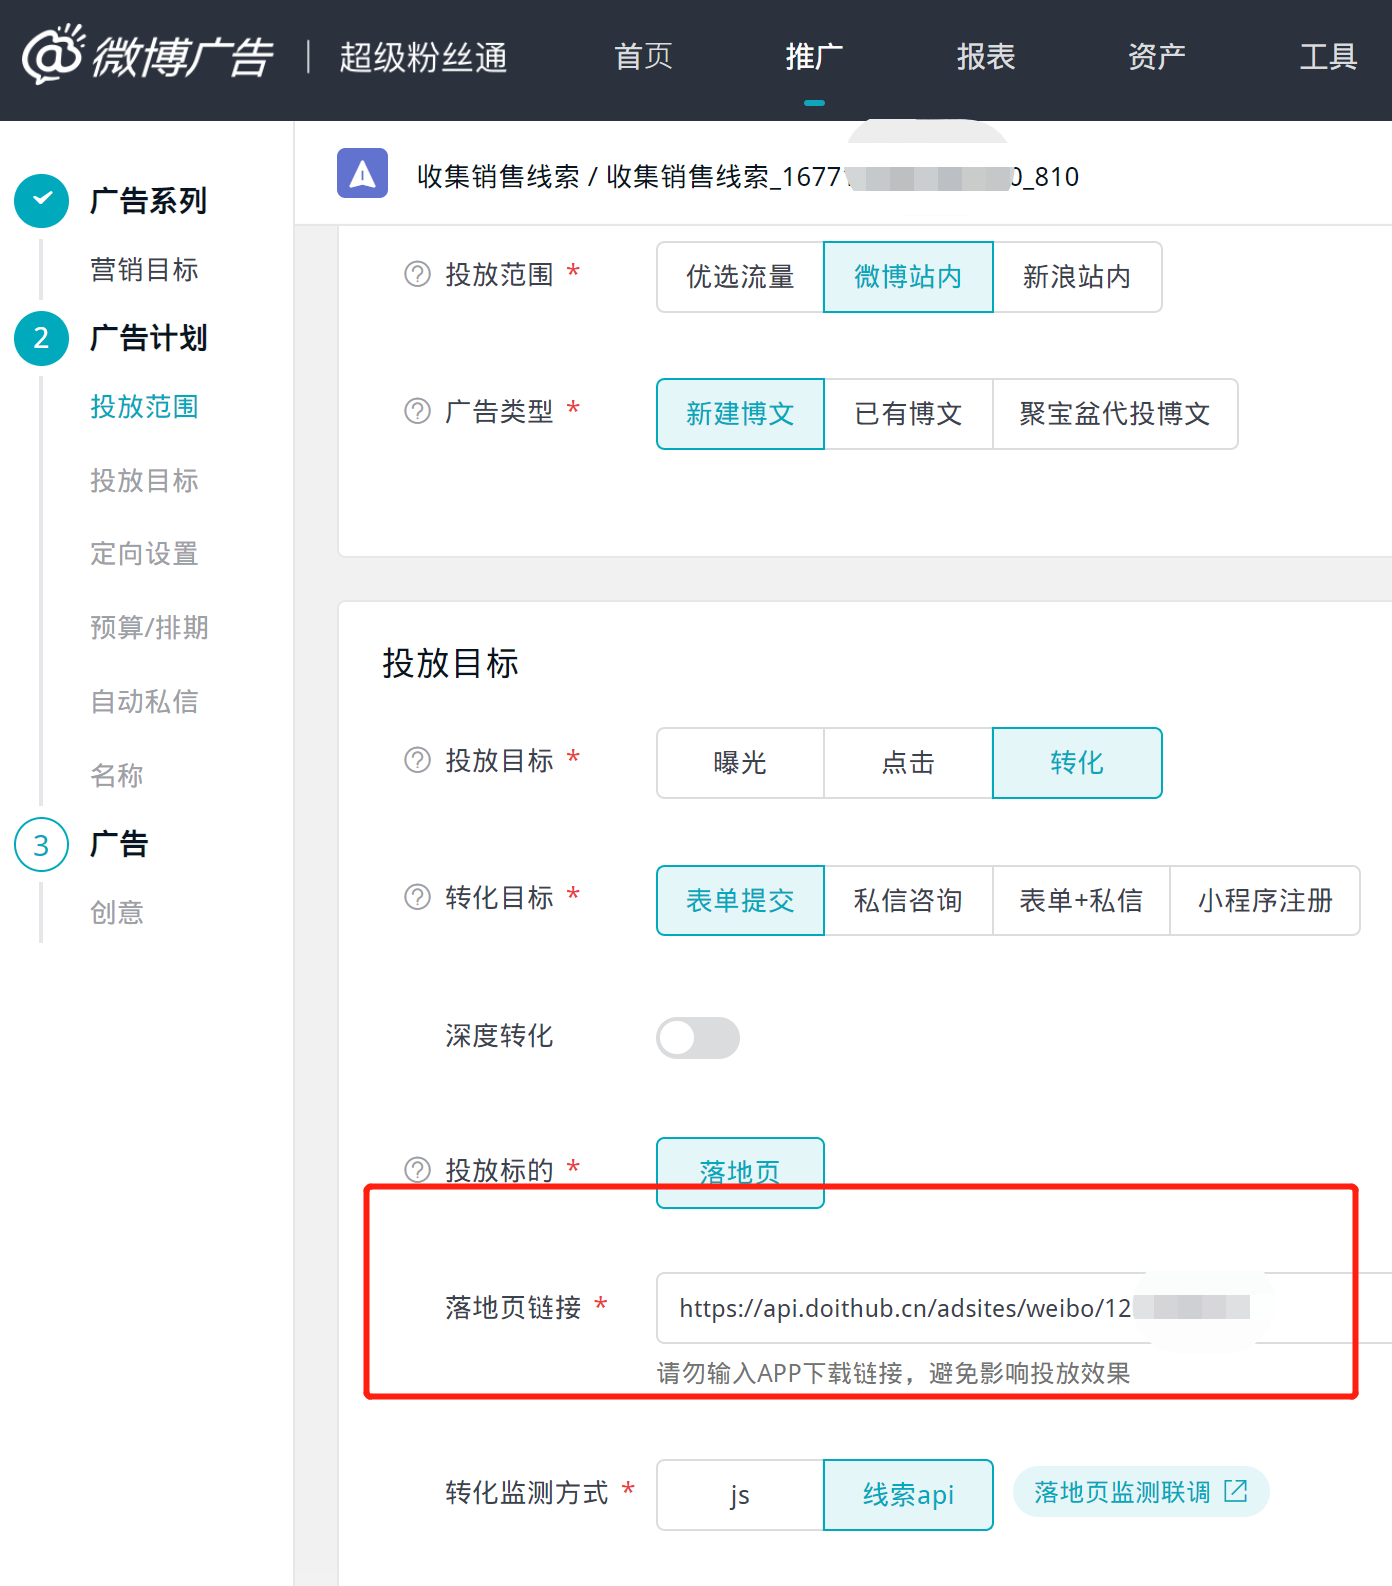The width and height of the screenshot is (1392, 1586).
Task: Choose 已有博文 ad type
Action: [x=908, y=414]
